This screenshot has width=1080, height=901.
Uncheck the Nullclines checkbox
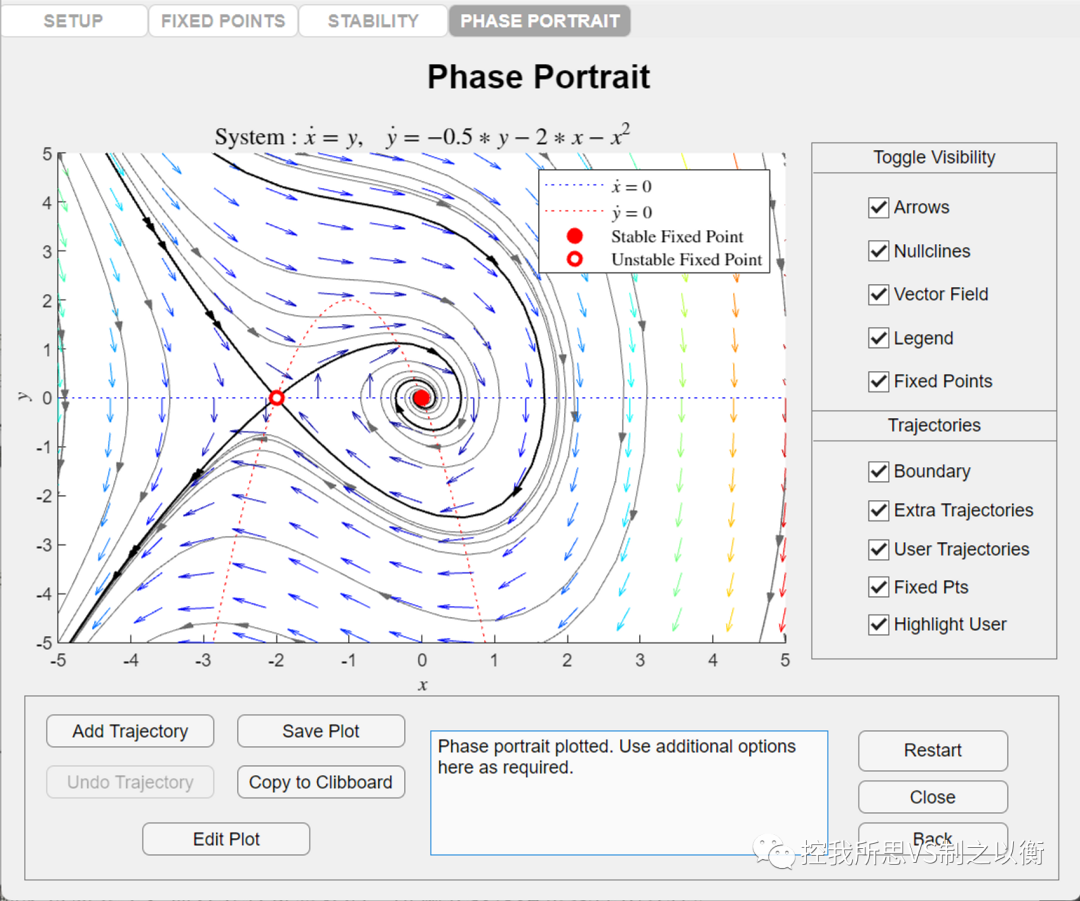tap(878, 251)
